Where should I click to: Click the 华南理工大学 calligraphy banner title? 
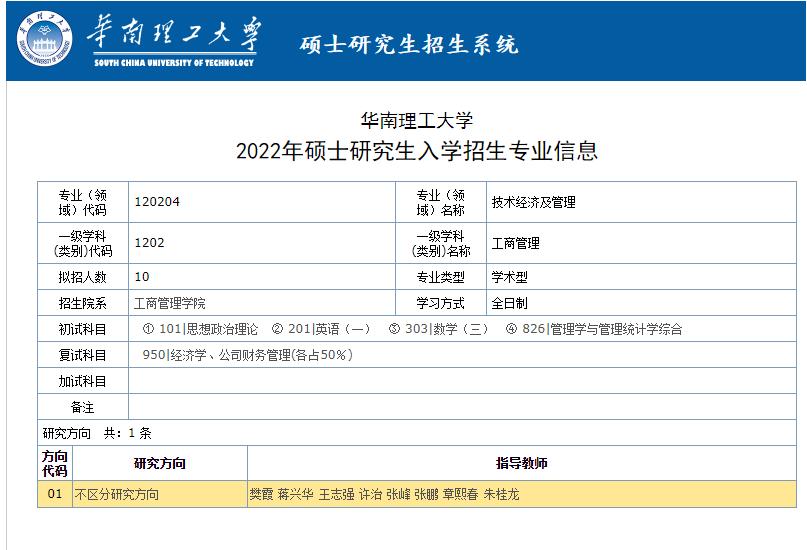pos(174,33)
